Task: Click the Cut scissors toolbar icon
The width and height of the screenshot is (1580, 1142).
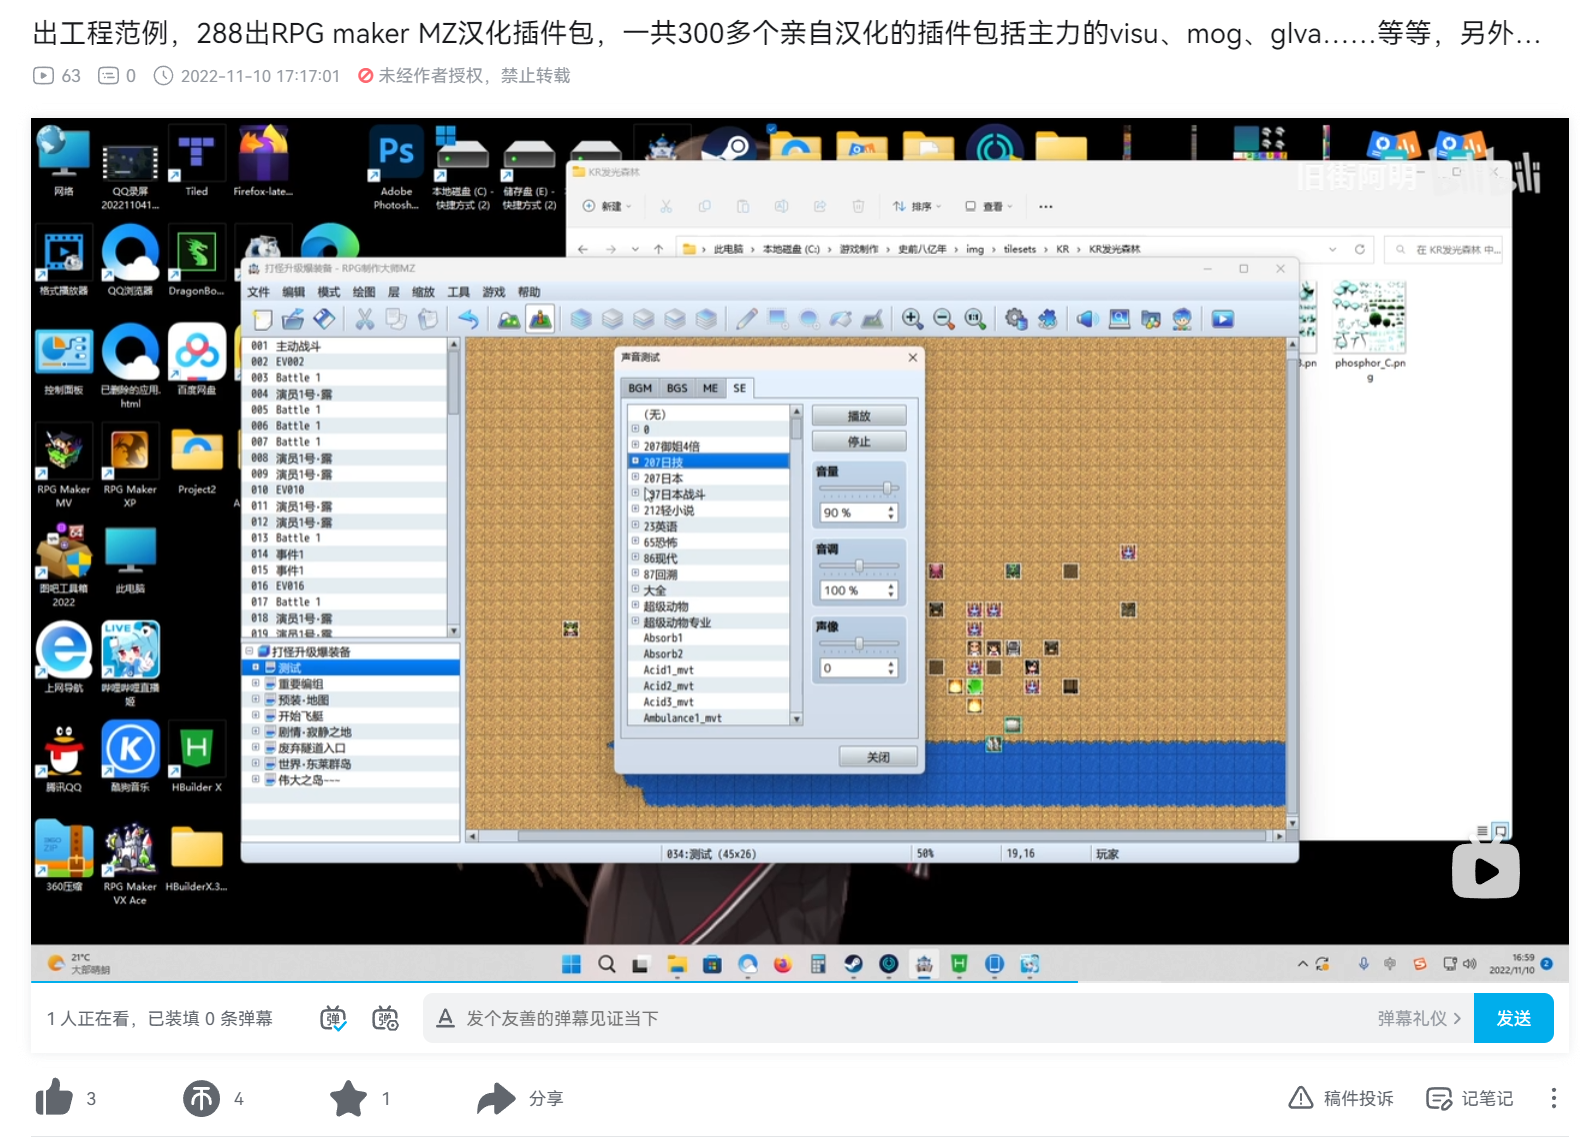Action: coord(365,319)
